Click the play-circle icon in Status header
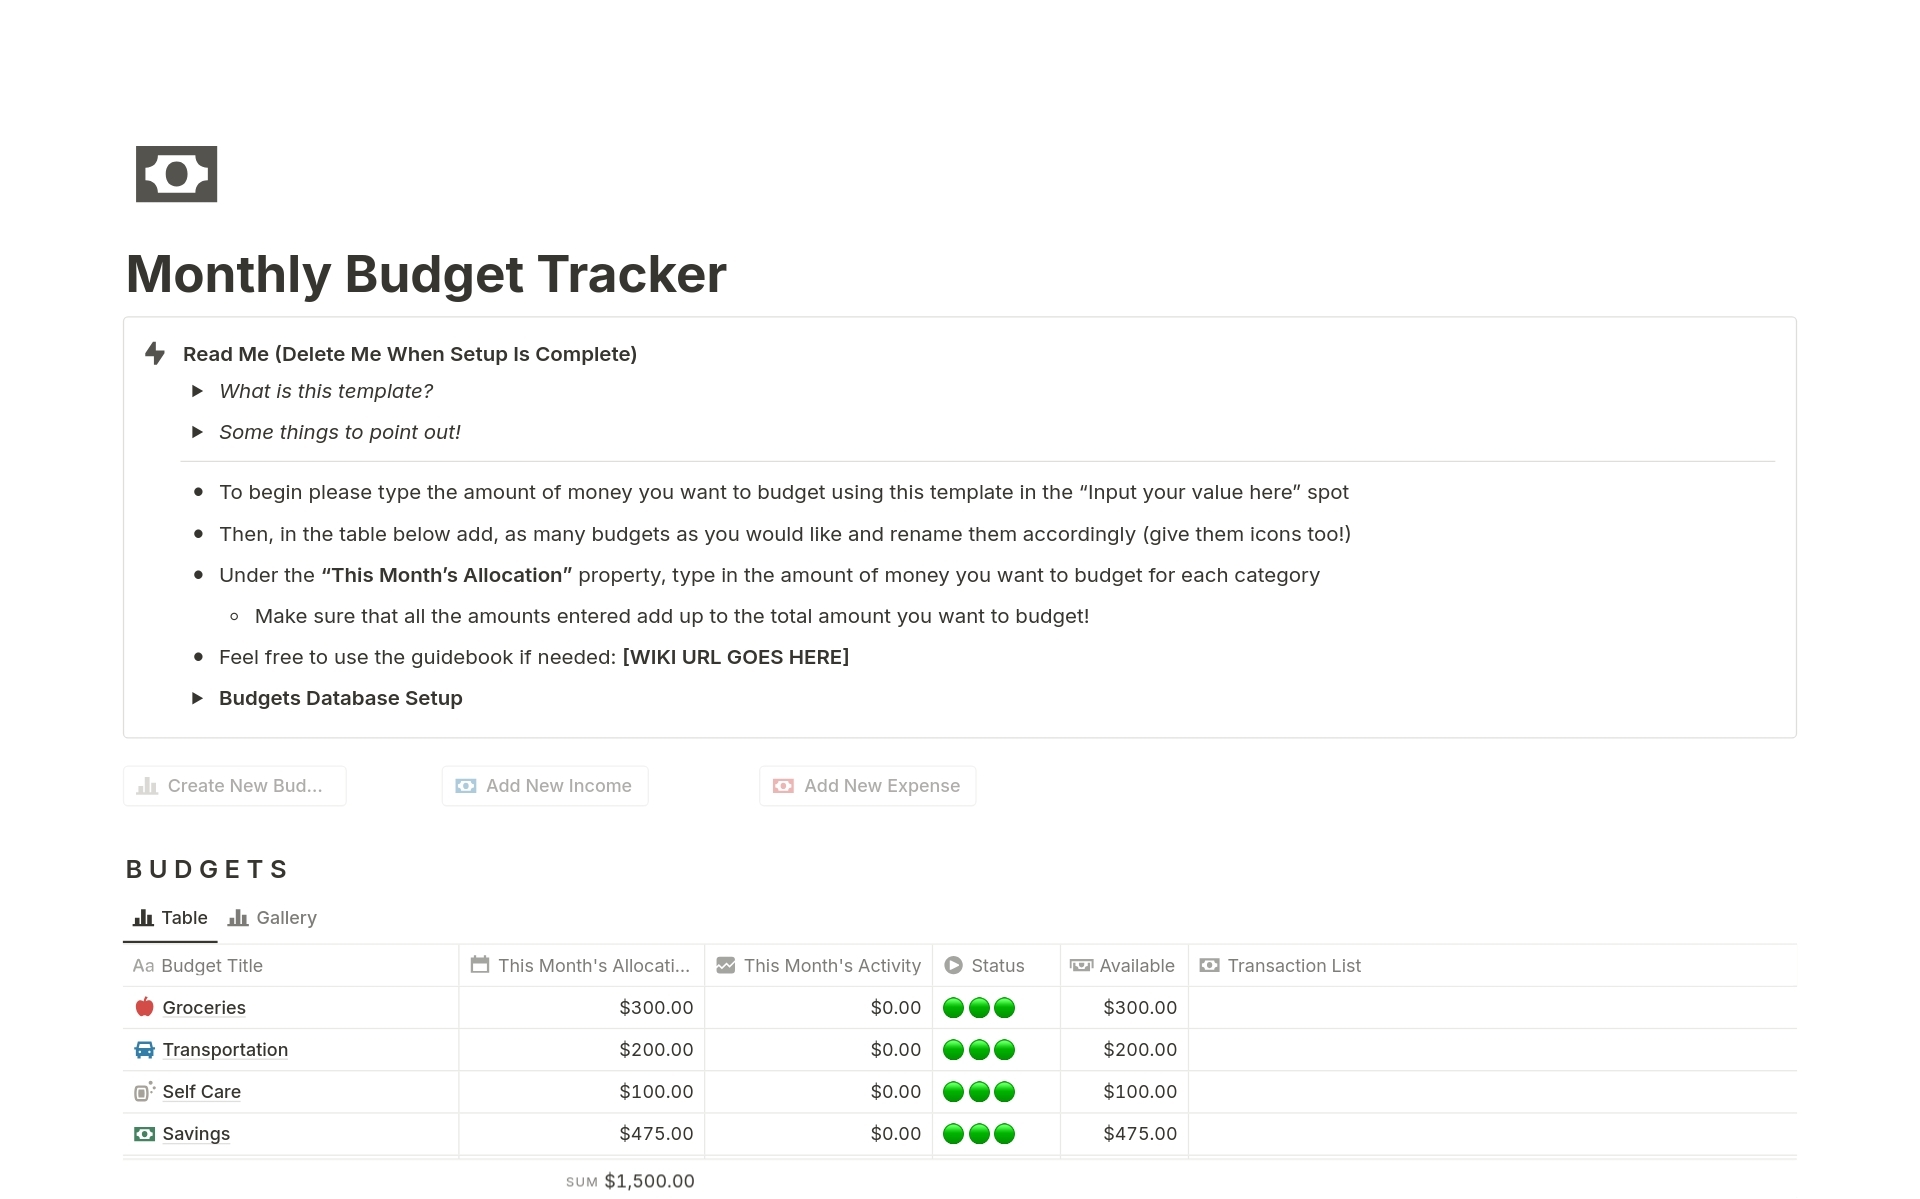Viewport: 1920px width, 1199px height. (953, 965)
